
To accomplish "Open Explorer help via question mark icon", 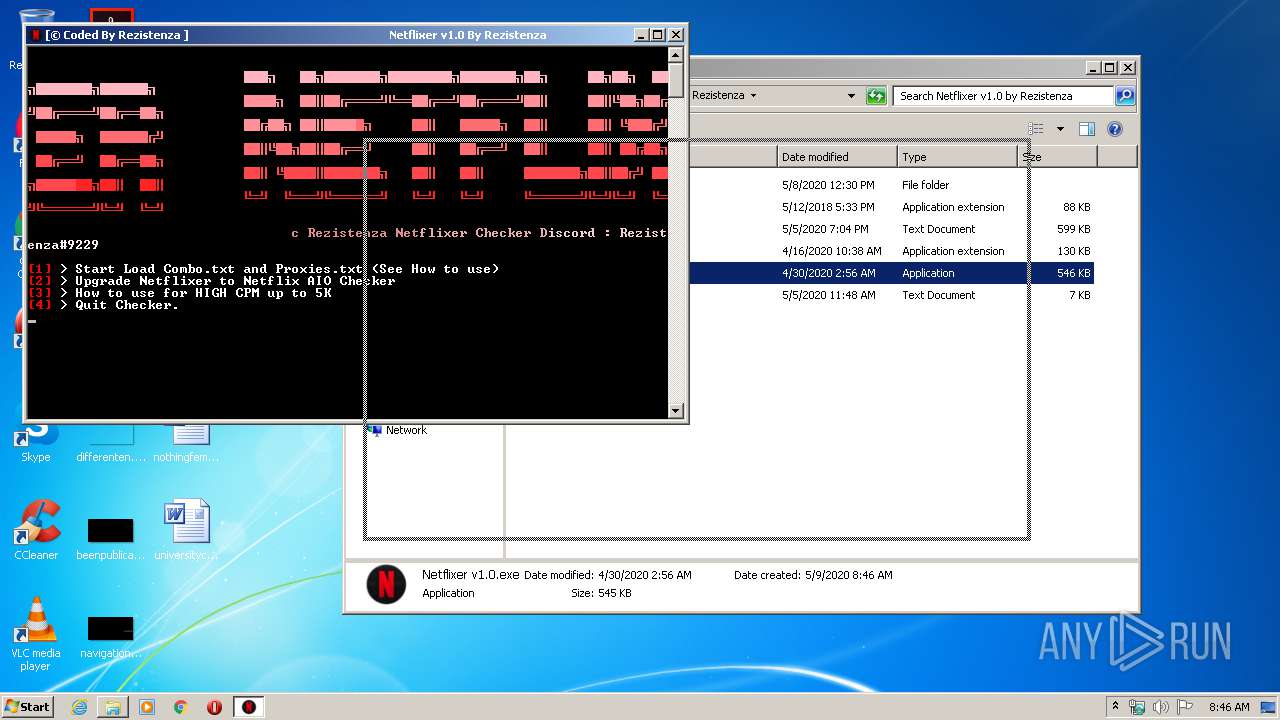I will 1115,129.
